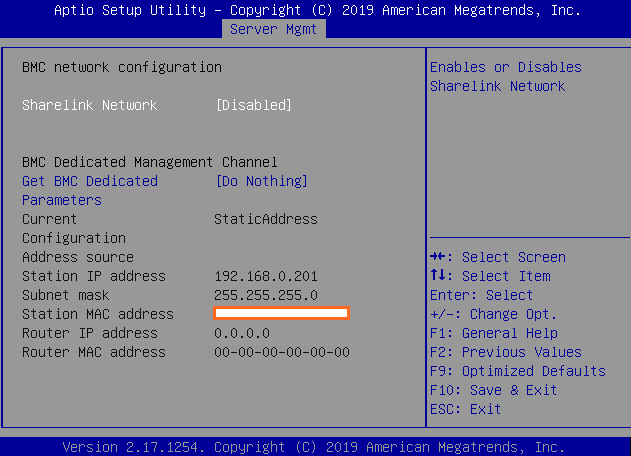Viewport: 631px width, 456px height.
Task: Click the Router MAC address label
Action: click(x=94, y=353)
